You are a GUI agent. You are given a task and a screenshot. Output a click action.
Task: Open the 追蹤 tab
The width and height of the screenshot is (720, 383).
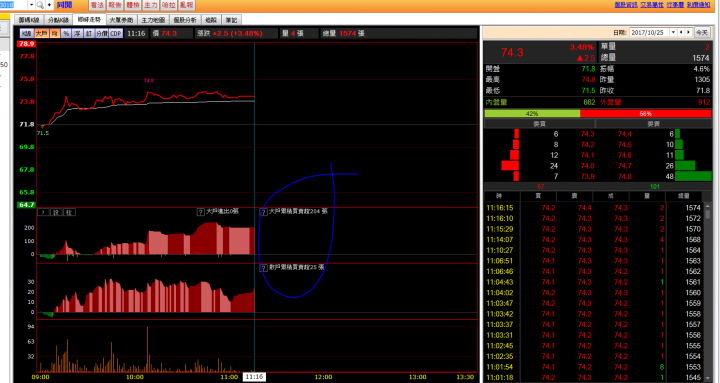click(x=211, y=20)
